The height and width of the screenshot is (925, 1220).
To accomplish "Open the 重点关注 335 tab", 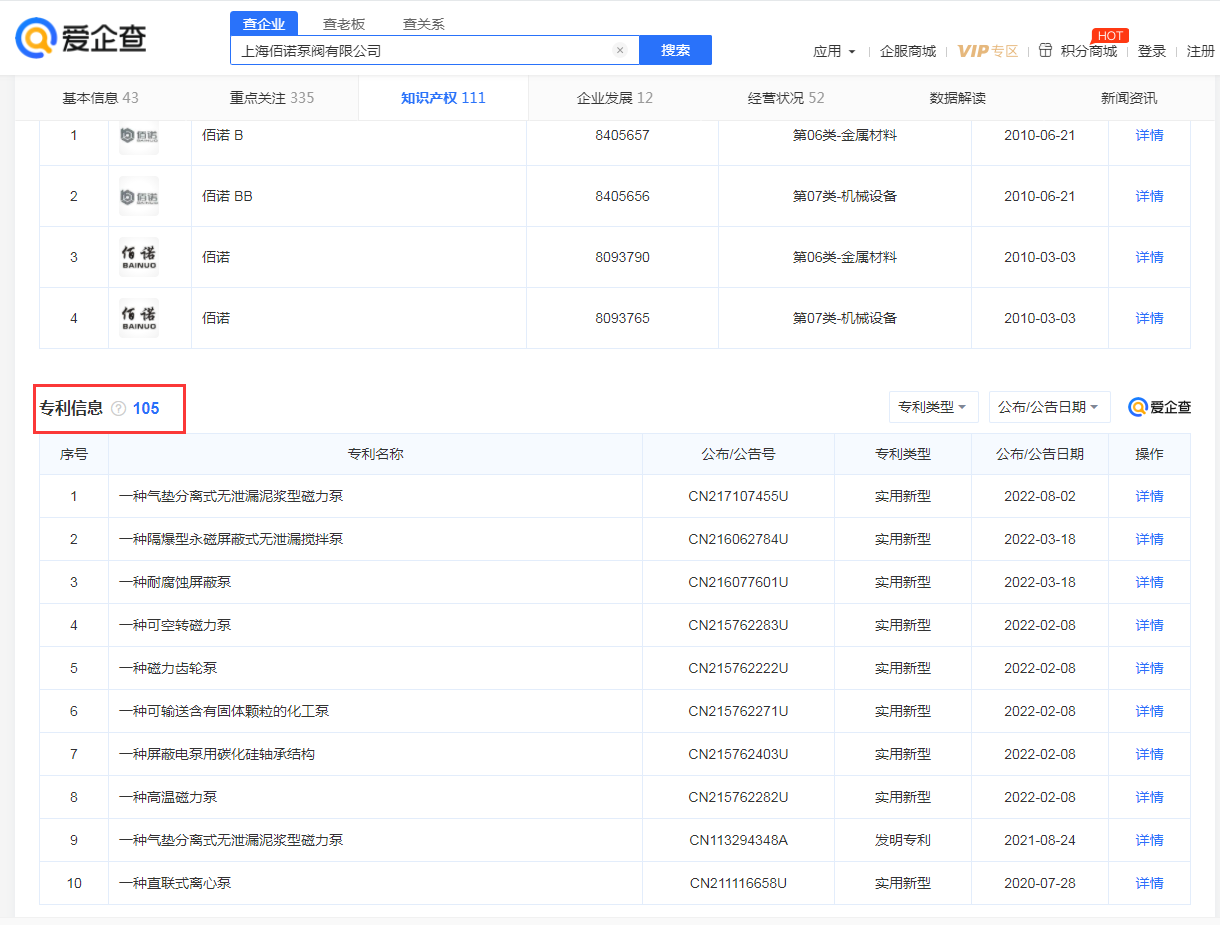I will tap(272, 98).
